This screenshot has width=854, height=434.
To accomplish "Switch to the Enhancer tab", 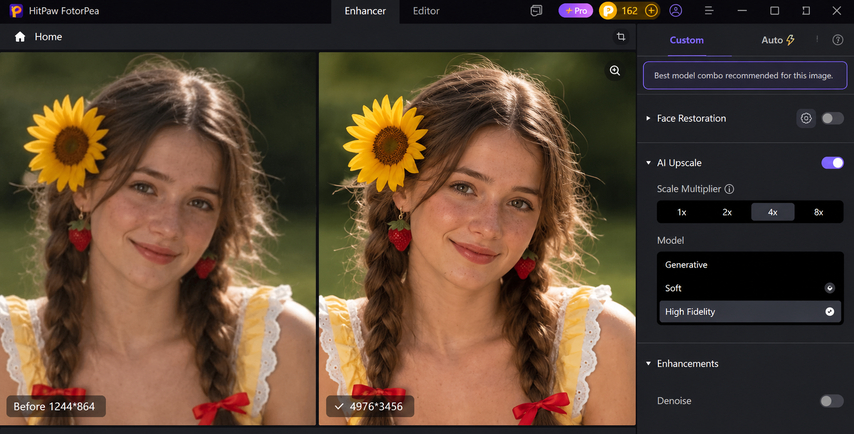I will [x=365, y=11].
